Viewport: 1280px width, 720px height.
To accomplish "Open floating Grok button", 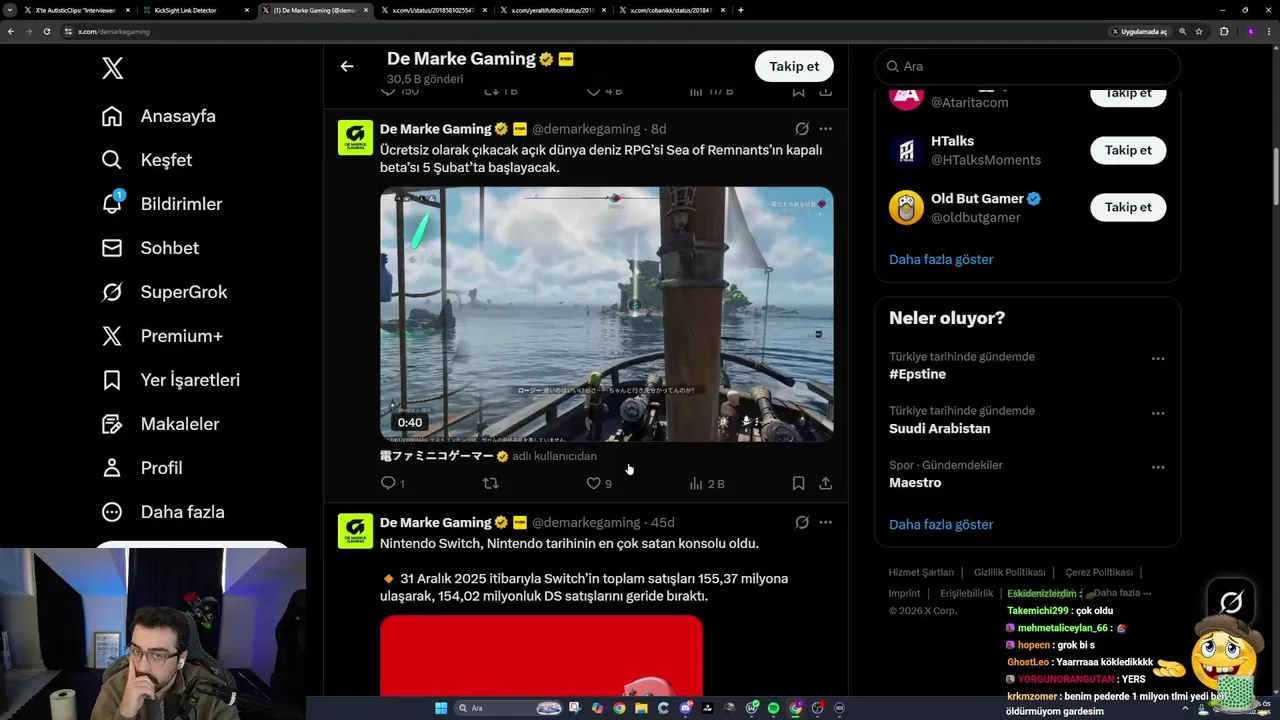I will click(1231, 602).
